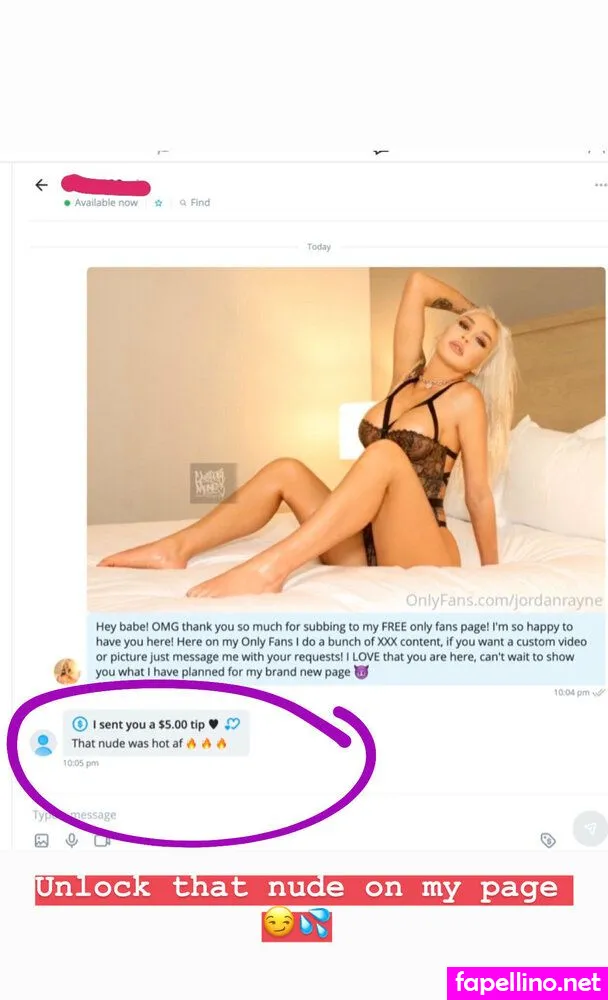
Task: Click the "Hey babe!" welcome message bubble
Action: pyautogui.click(x=346, y=649)
